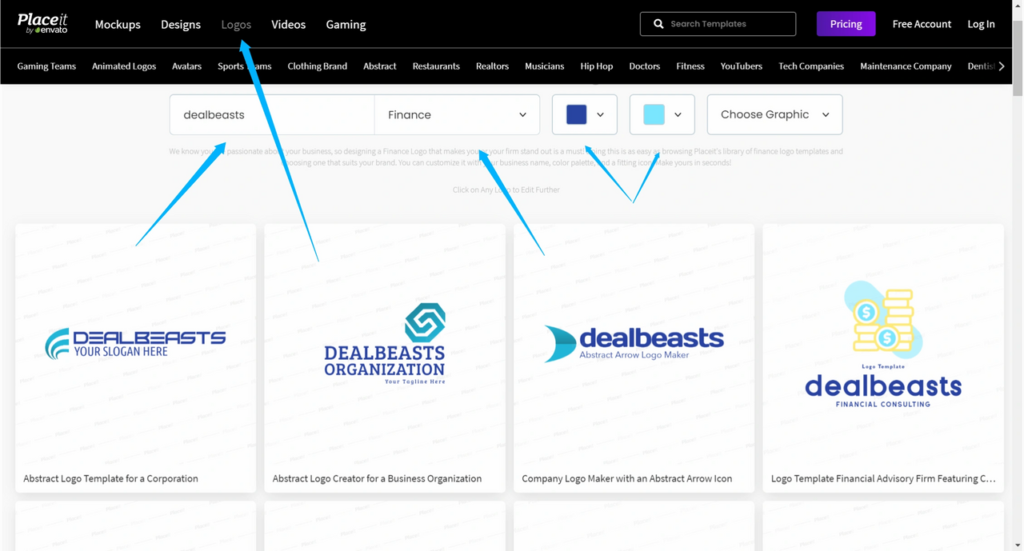1024x551 pixels.
Task: Open the Free Account link
Action: (x=921, y=24)
